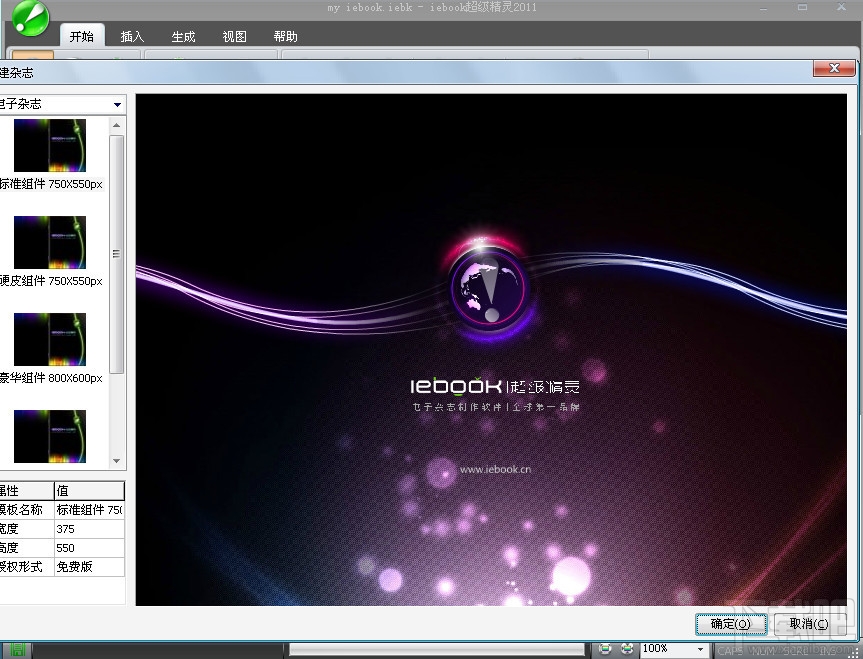Screen dimensions: 863x659
Task: Click the first view mode icon in status bar
Action: pyautogui.click(x=604, y=649)
